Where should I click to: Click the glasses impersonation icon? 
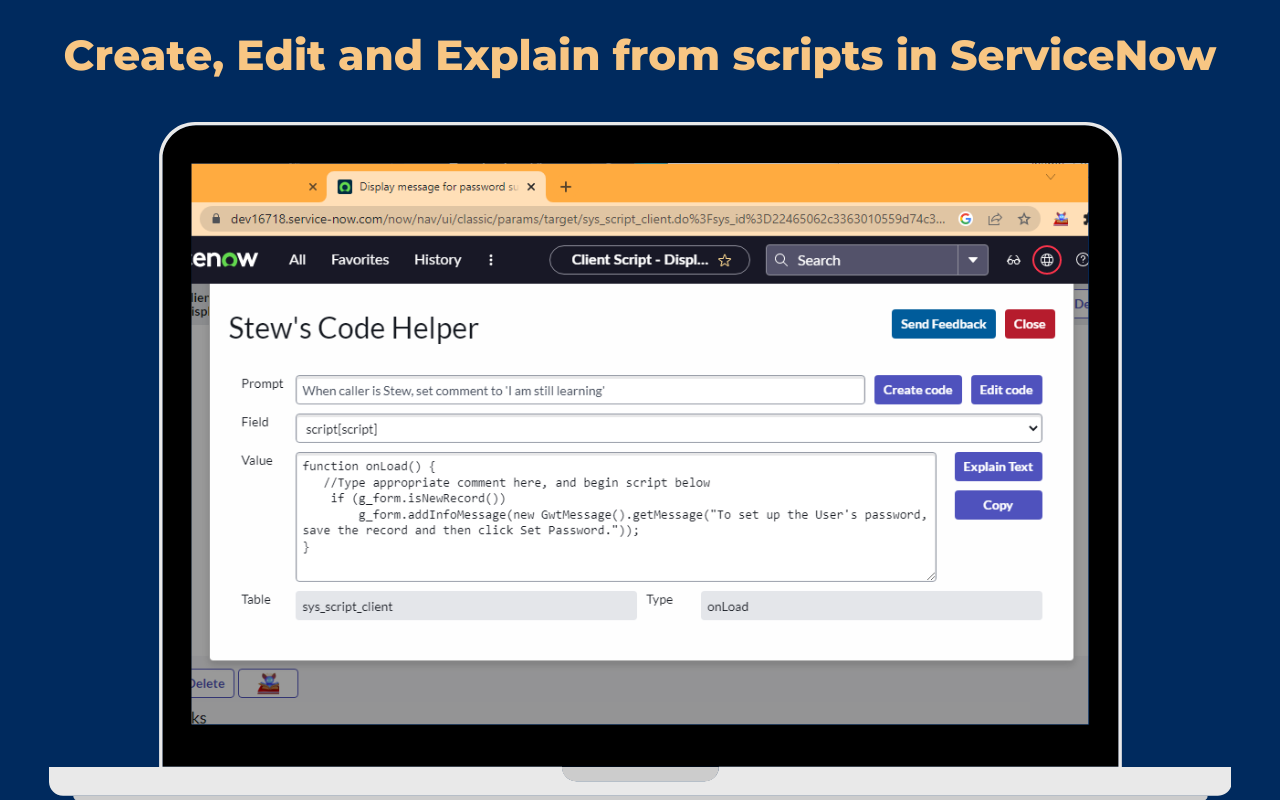[1013, 260]
